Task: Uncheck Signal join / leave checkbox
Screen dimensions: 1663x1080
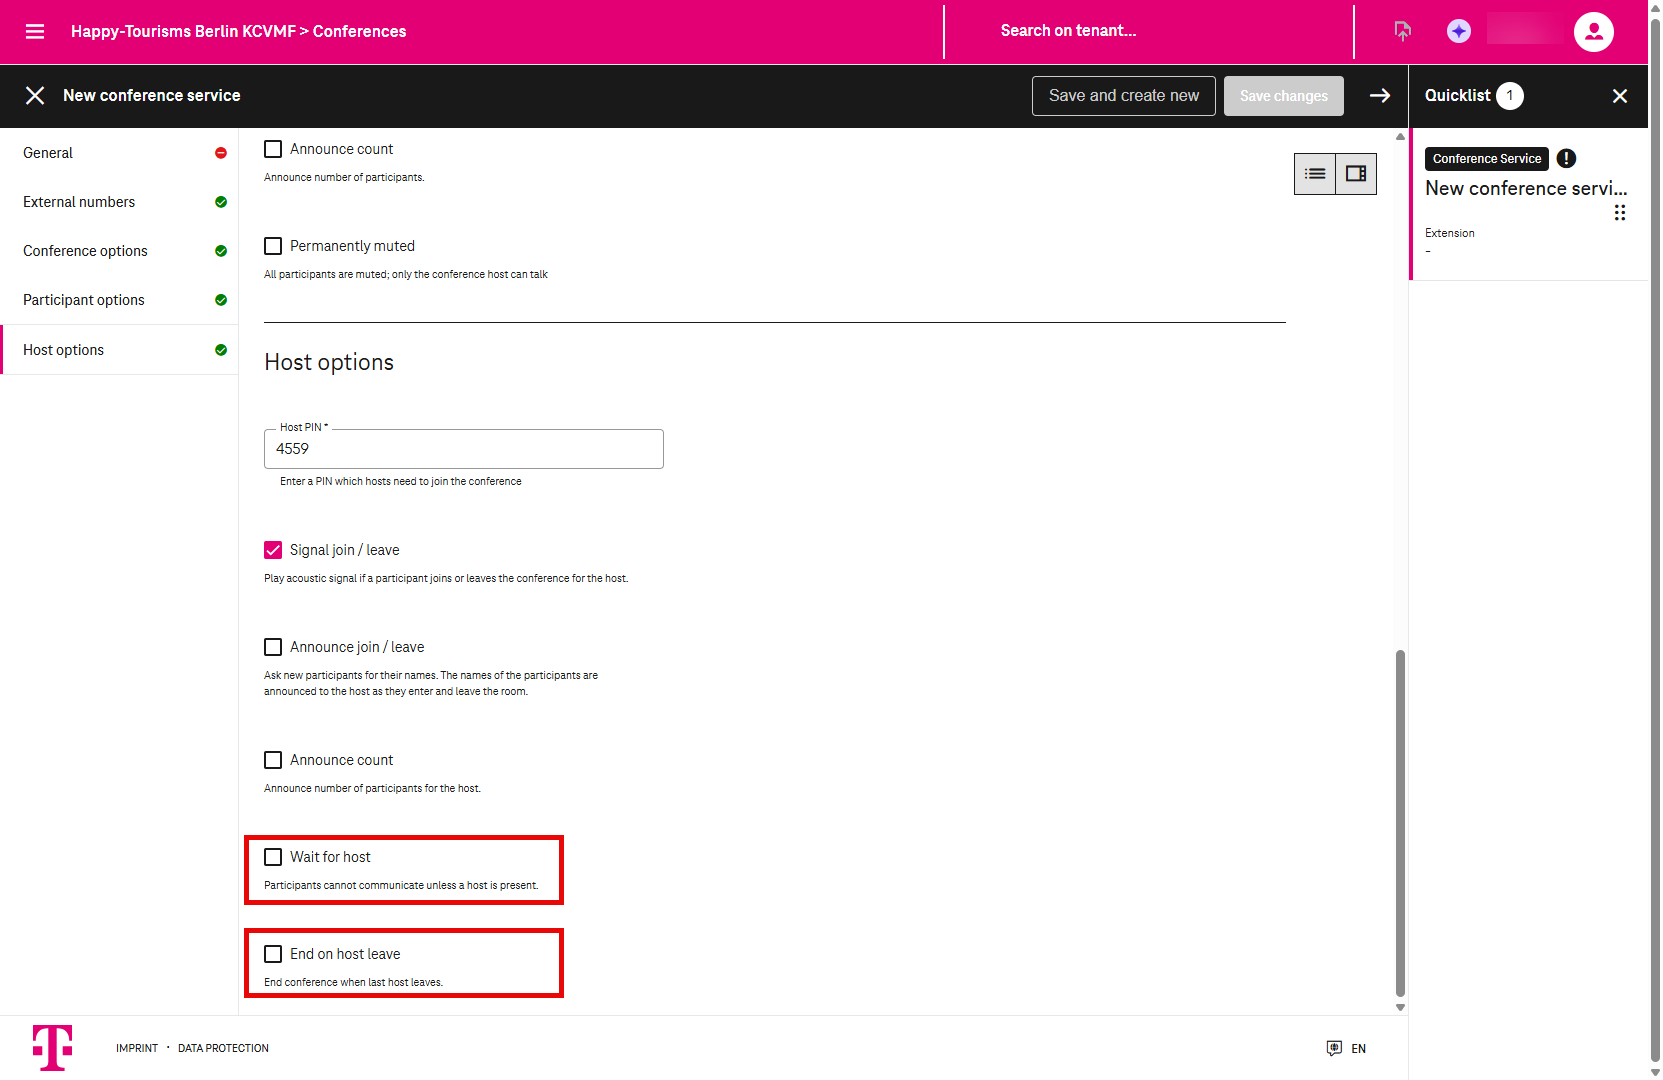Action: pos(273,550)
